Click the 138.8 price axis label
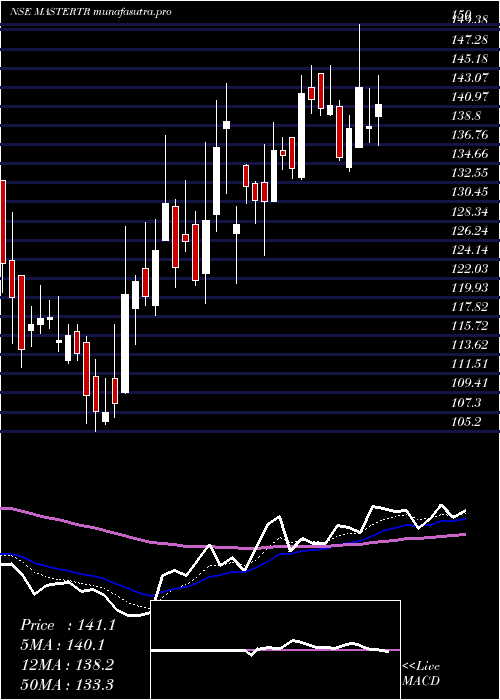Viewport: 500px width, 700px height. pyautogui.click(x=467, y=117)
